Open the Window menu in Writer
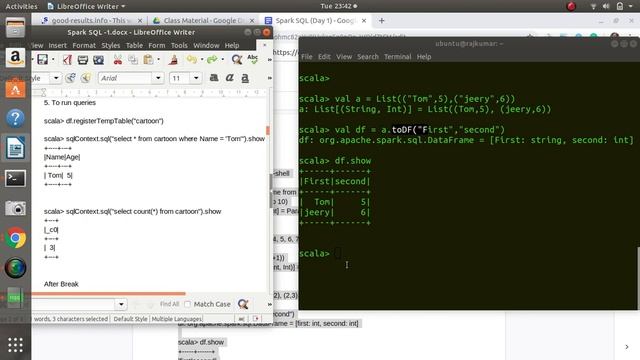The width and height of the screenshot is (640, 360). (207, 45)
